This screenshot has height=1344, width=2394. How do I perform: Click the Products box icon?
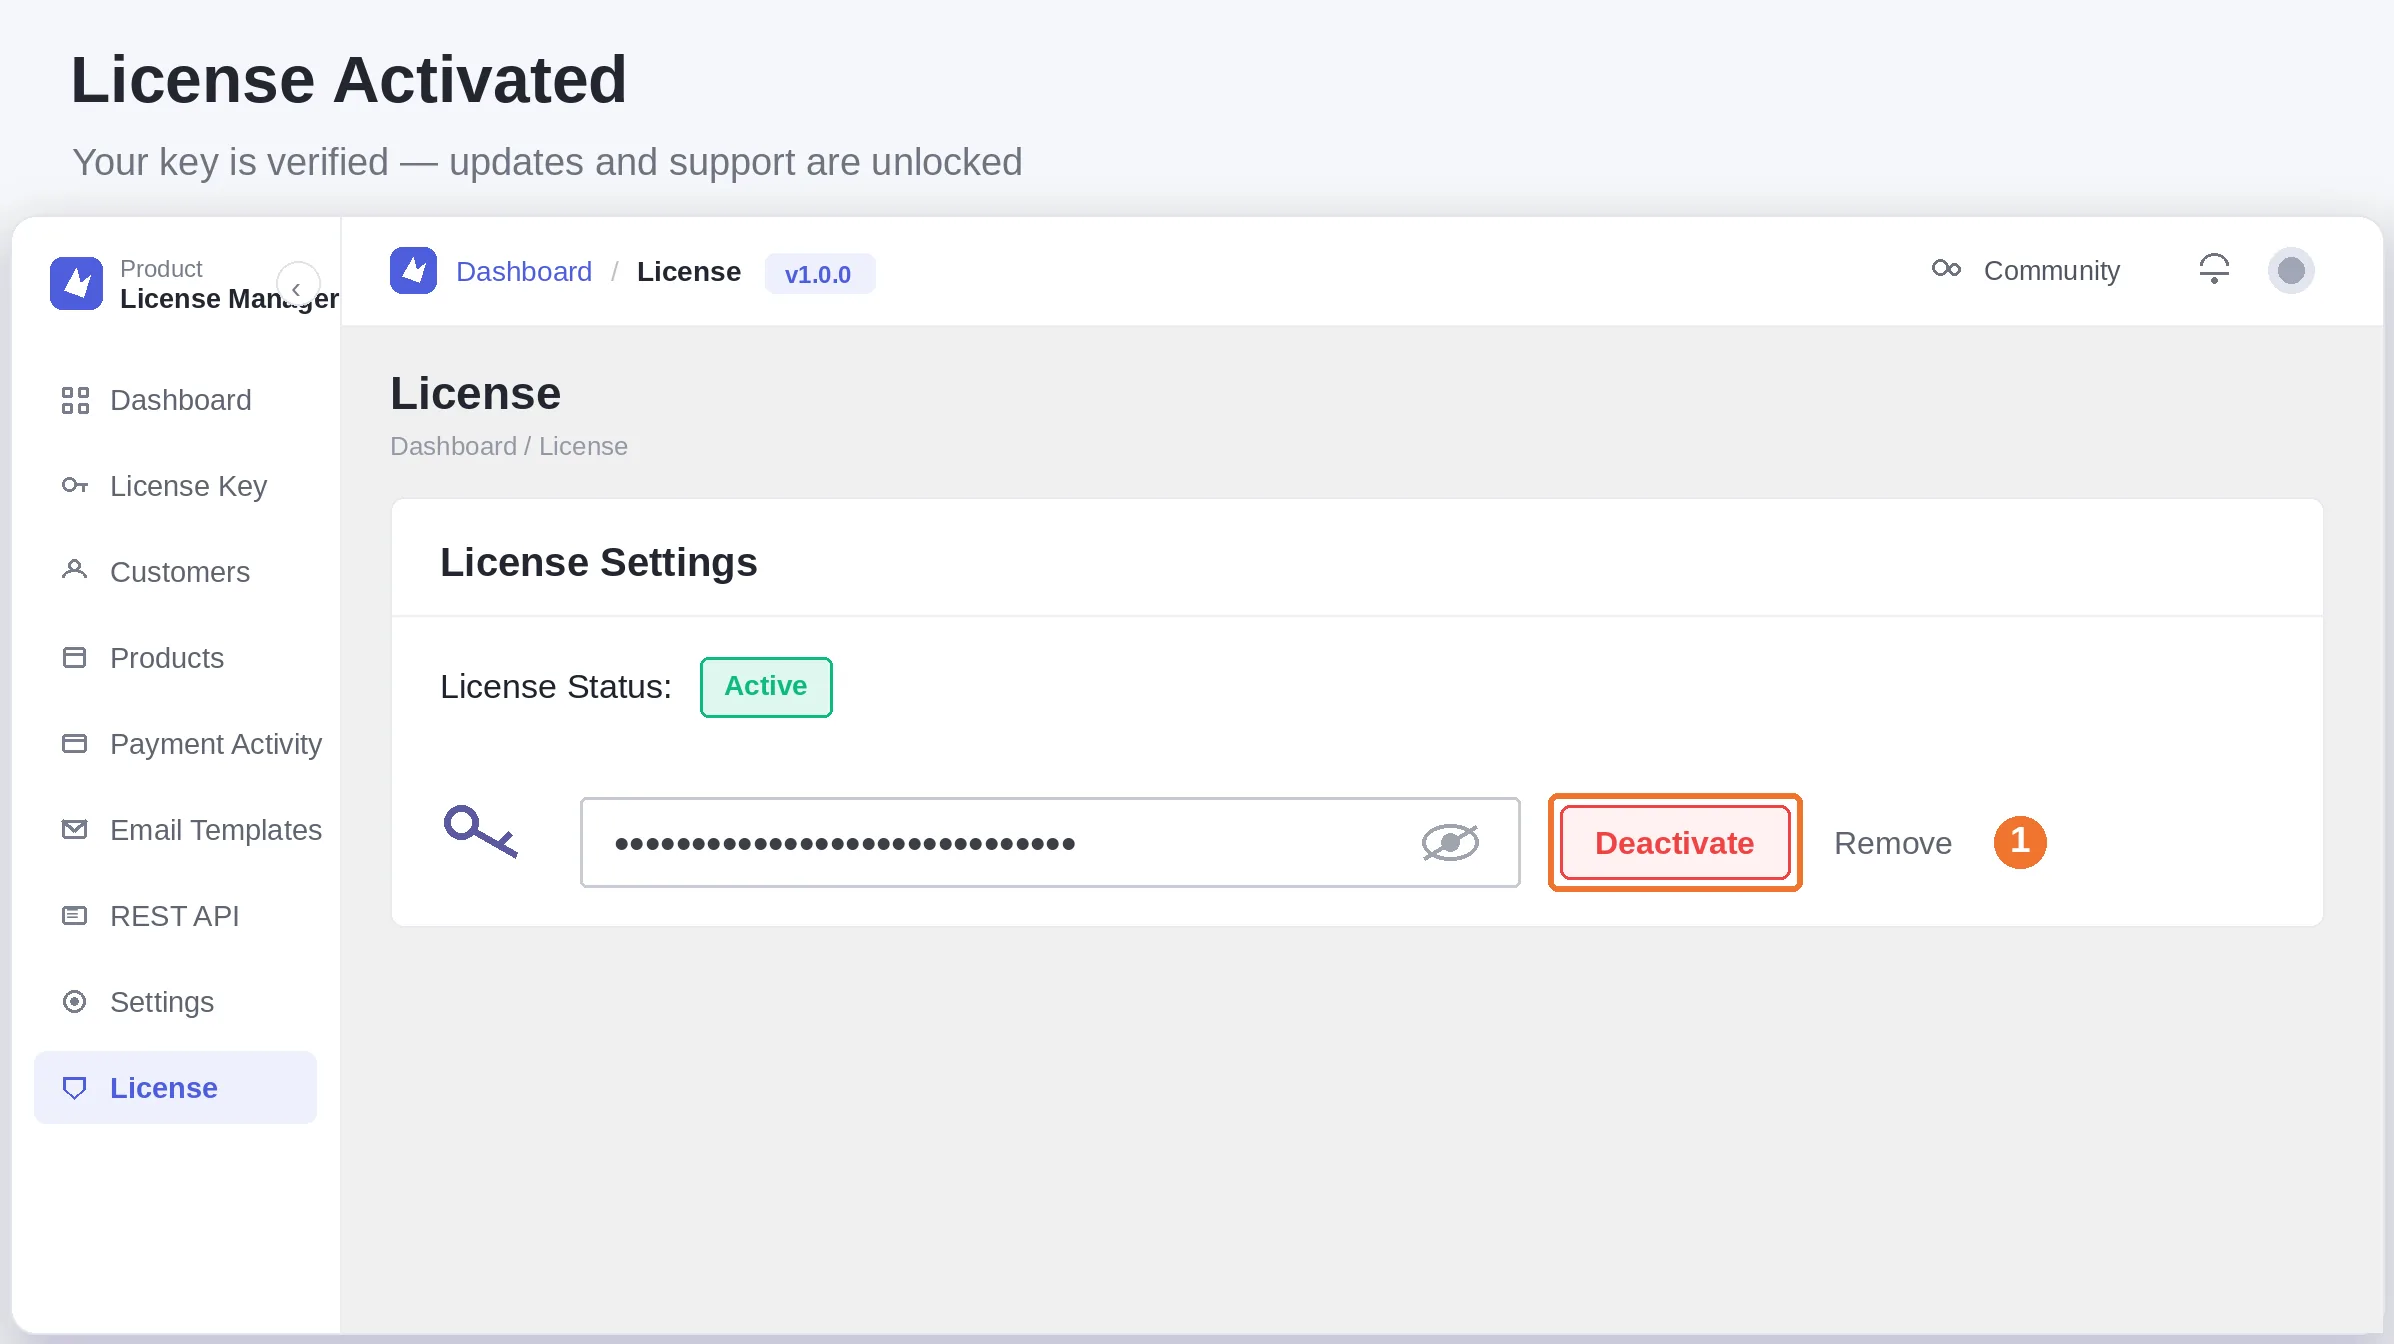click(x=75, y=658)
